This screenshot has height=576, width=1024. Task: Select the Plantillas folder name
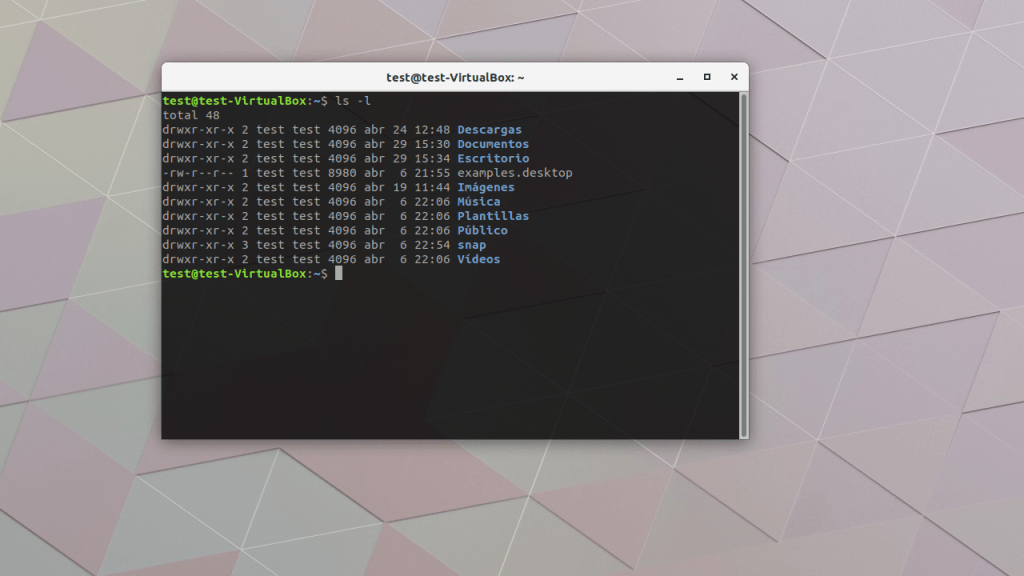[x=493, y=215]
